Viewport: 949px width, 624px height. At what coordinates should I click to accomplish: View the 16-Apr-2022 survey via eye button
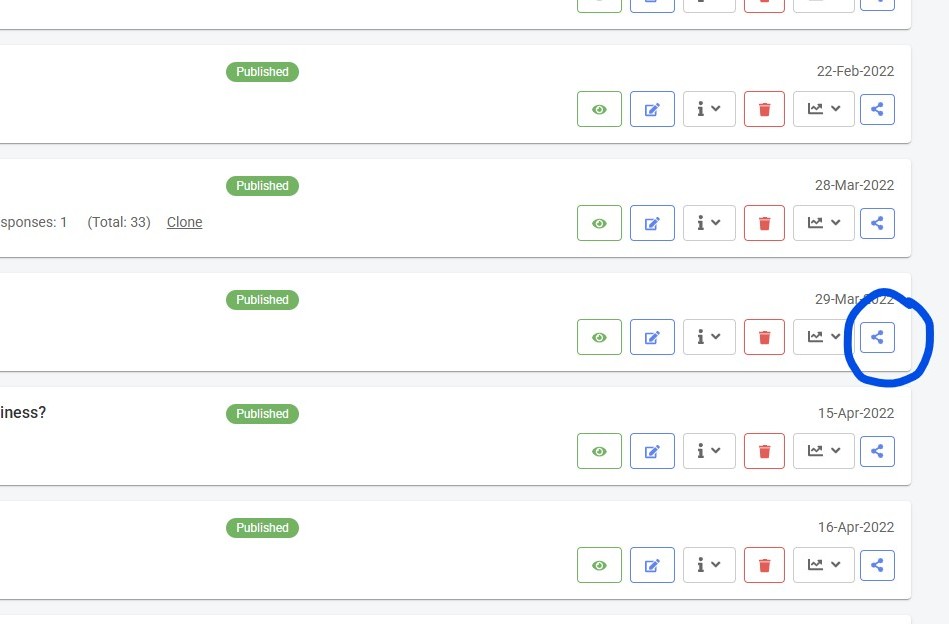tap(599, 565)
